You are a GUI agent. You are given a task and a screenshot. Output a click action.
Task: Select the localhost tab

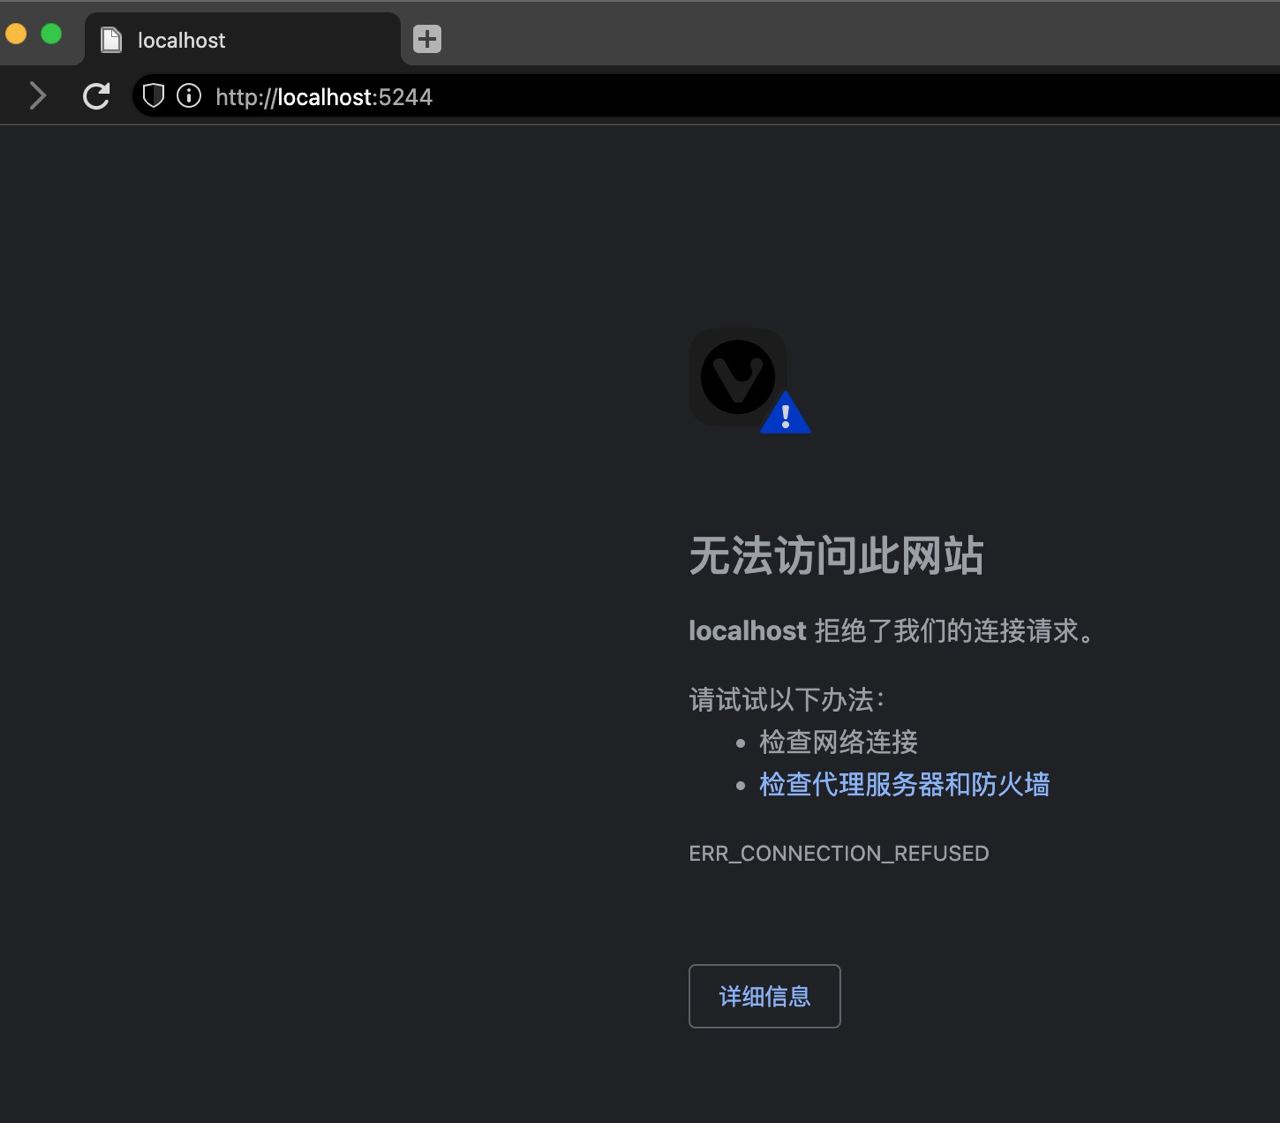(242, 39)
